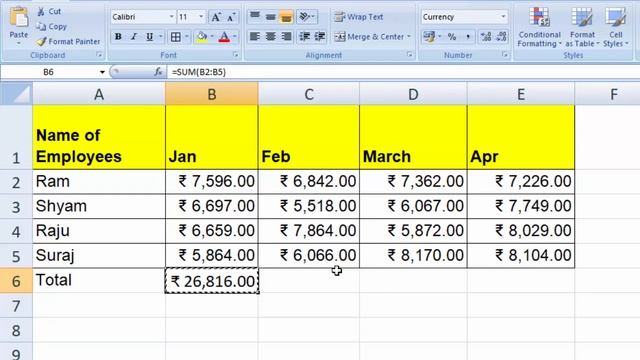Open Cell Styles gallery
Image resolution: width=640 pixels, height=360 pixels.
coord(616,27)
